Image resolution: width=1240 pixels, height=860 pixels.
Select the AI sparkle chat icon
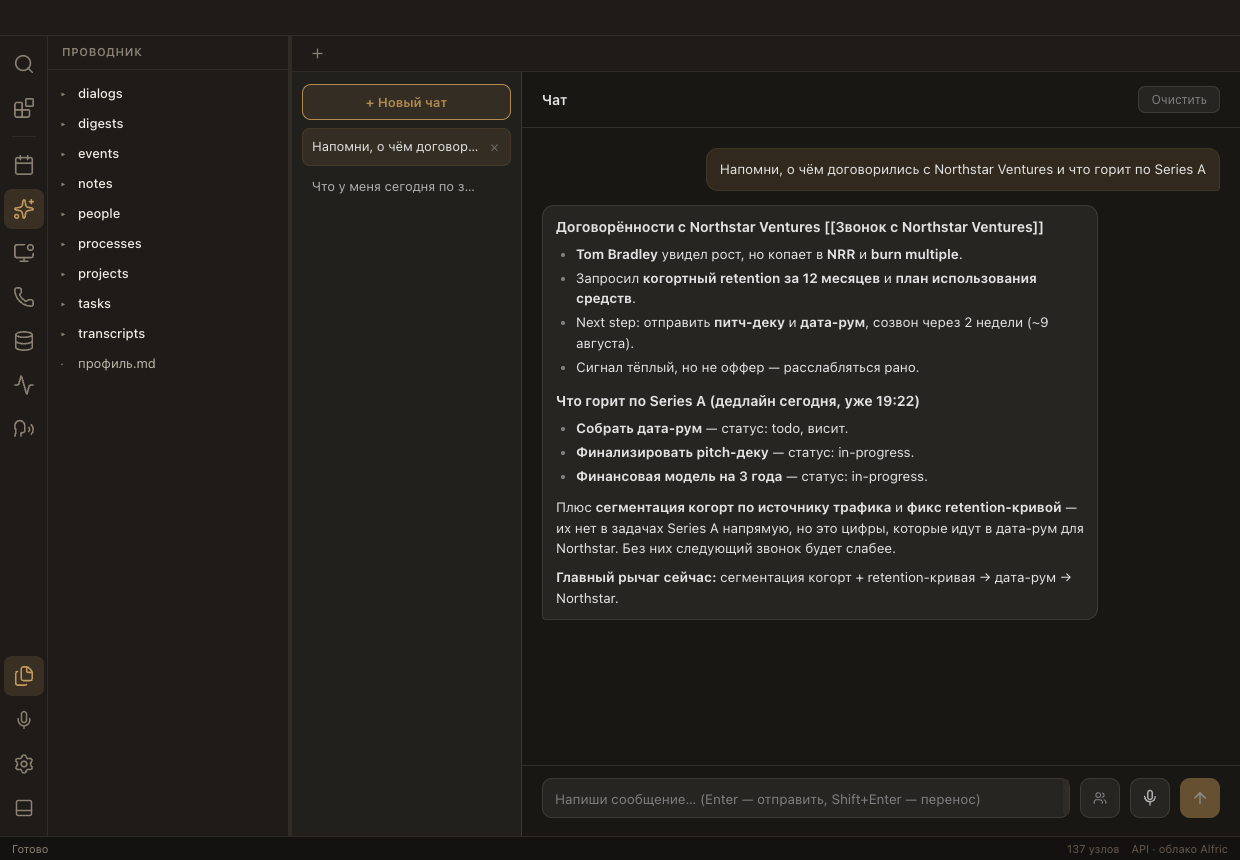(24, 209)
